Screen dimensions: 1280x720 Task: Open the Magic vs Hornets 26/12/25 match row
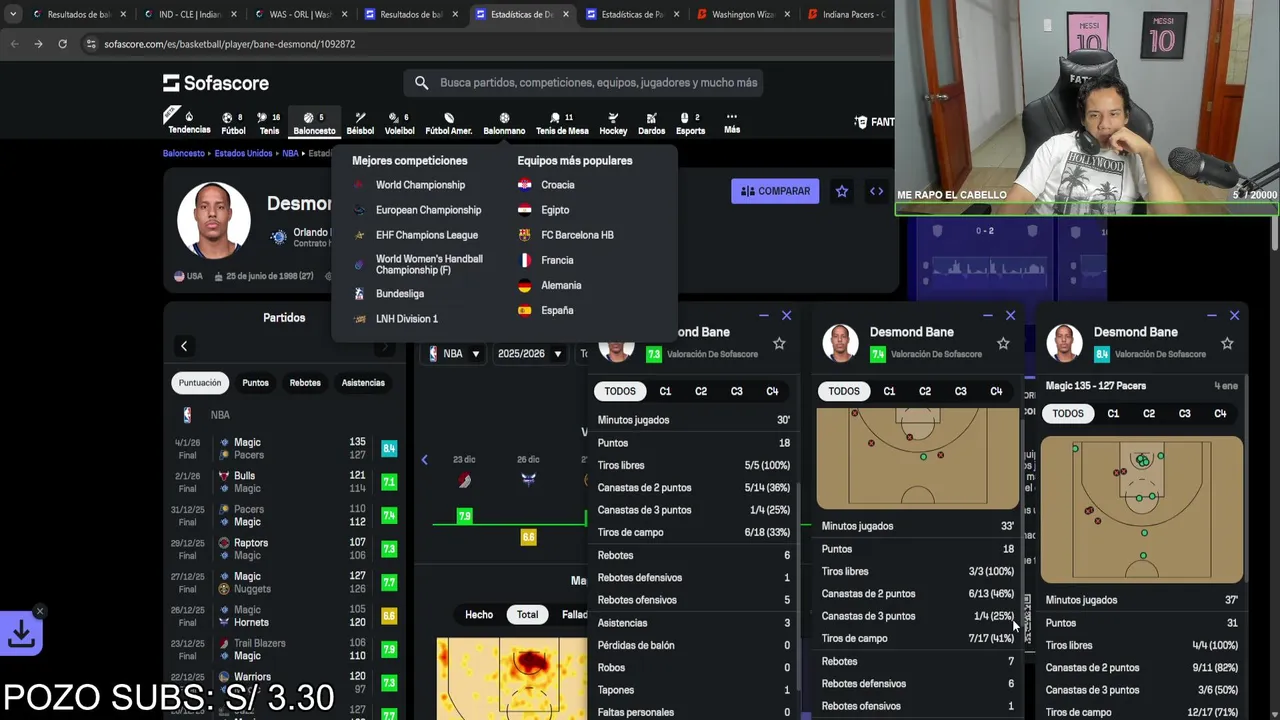285,616
